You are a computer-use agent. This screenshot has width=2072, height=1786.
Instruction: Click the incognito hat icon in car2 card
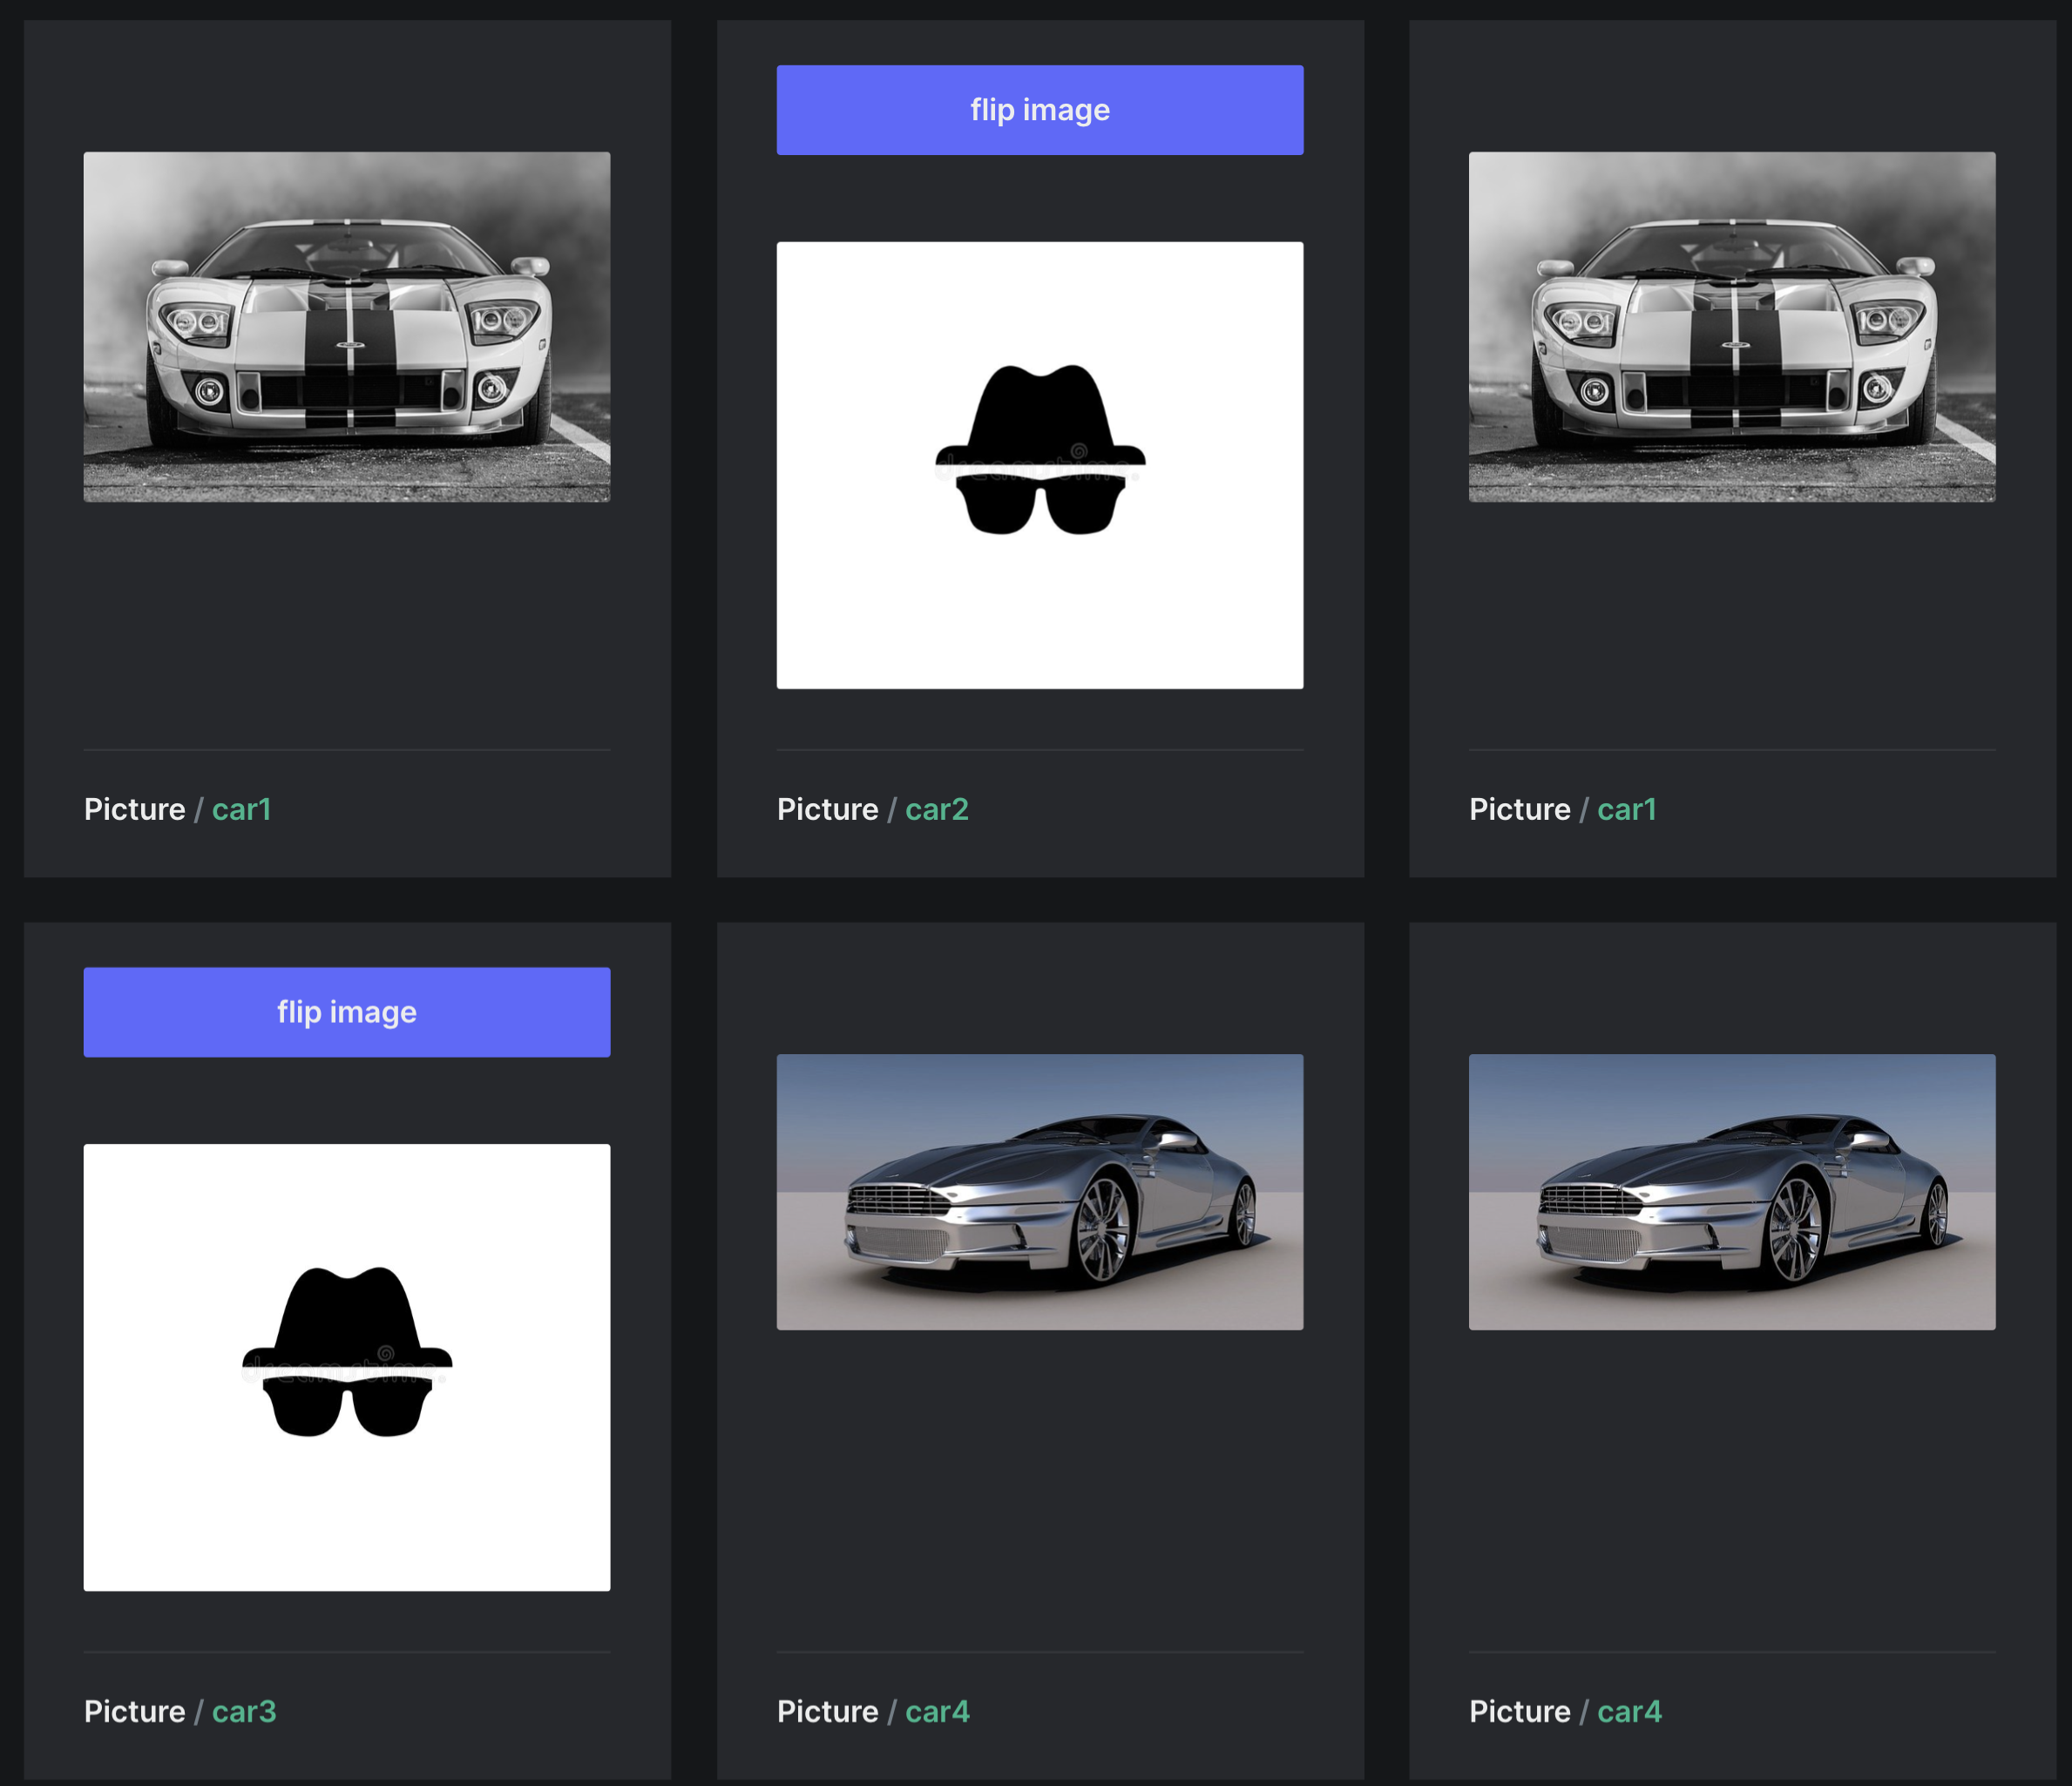click(x=1040, y=415)
